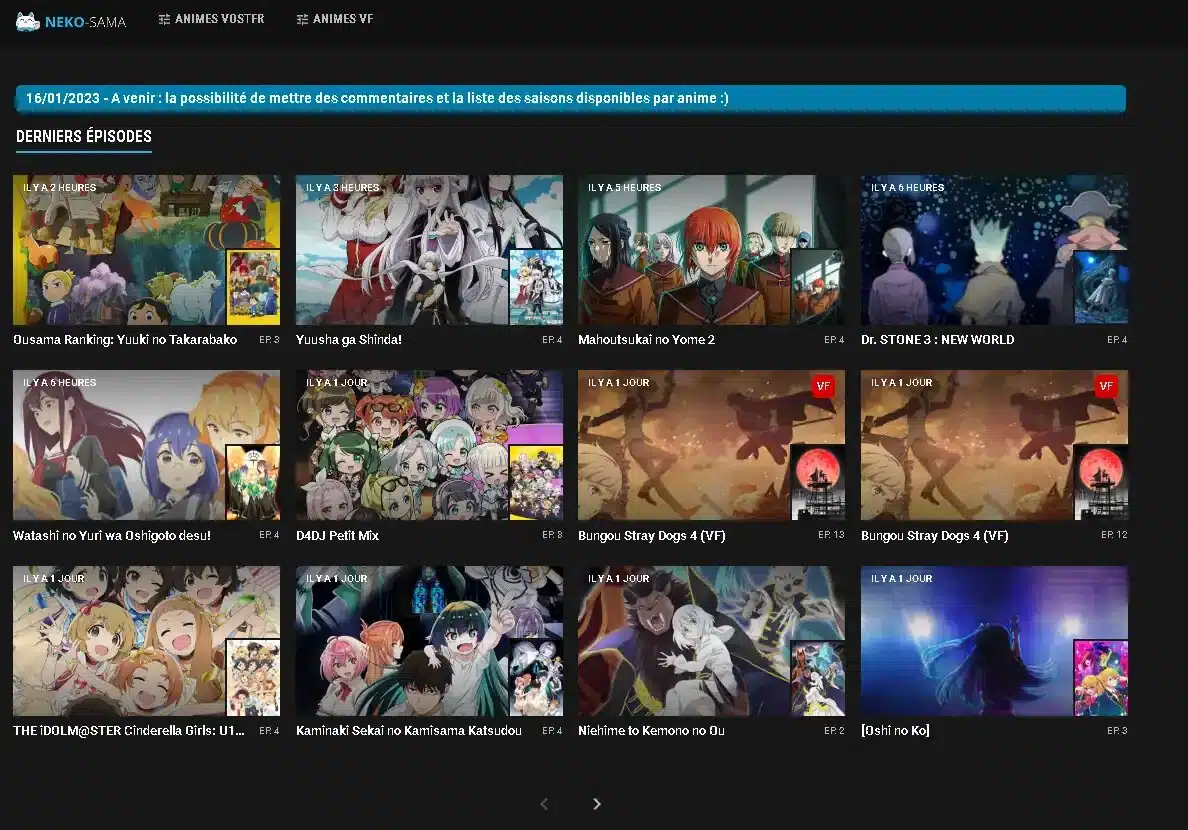
Task: Open Ousama Ranking episode thumbnail
Action: [x=146, y=250]
